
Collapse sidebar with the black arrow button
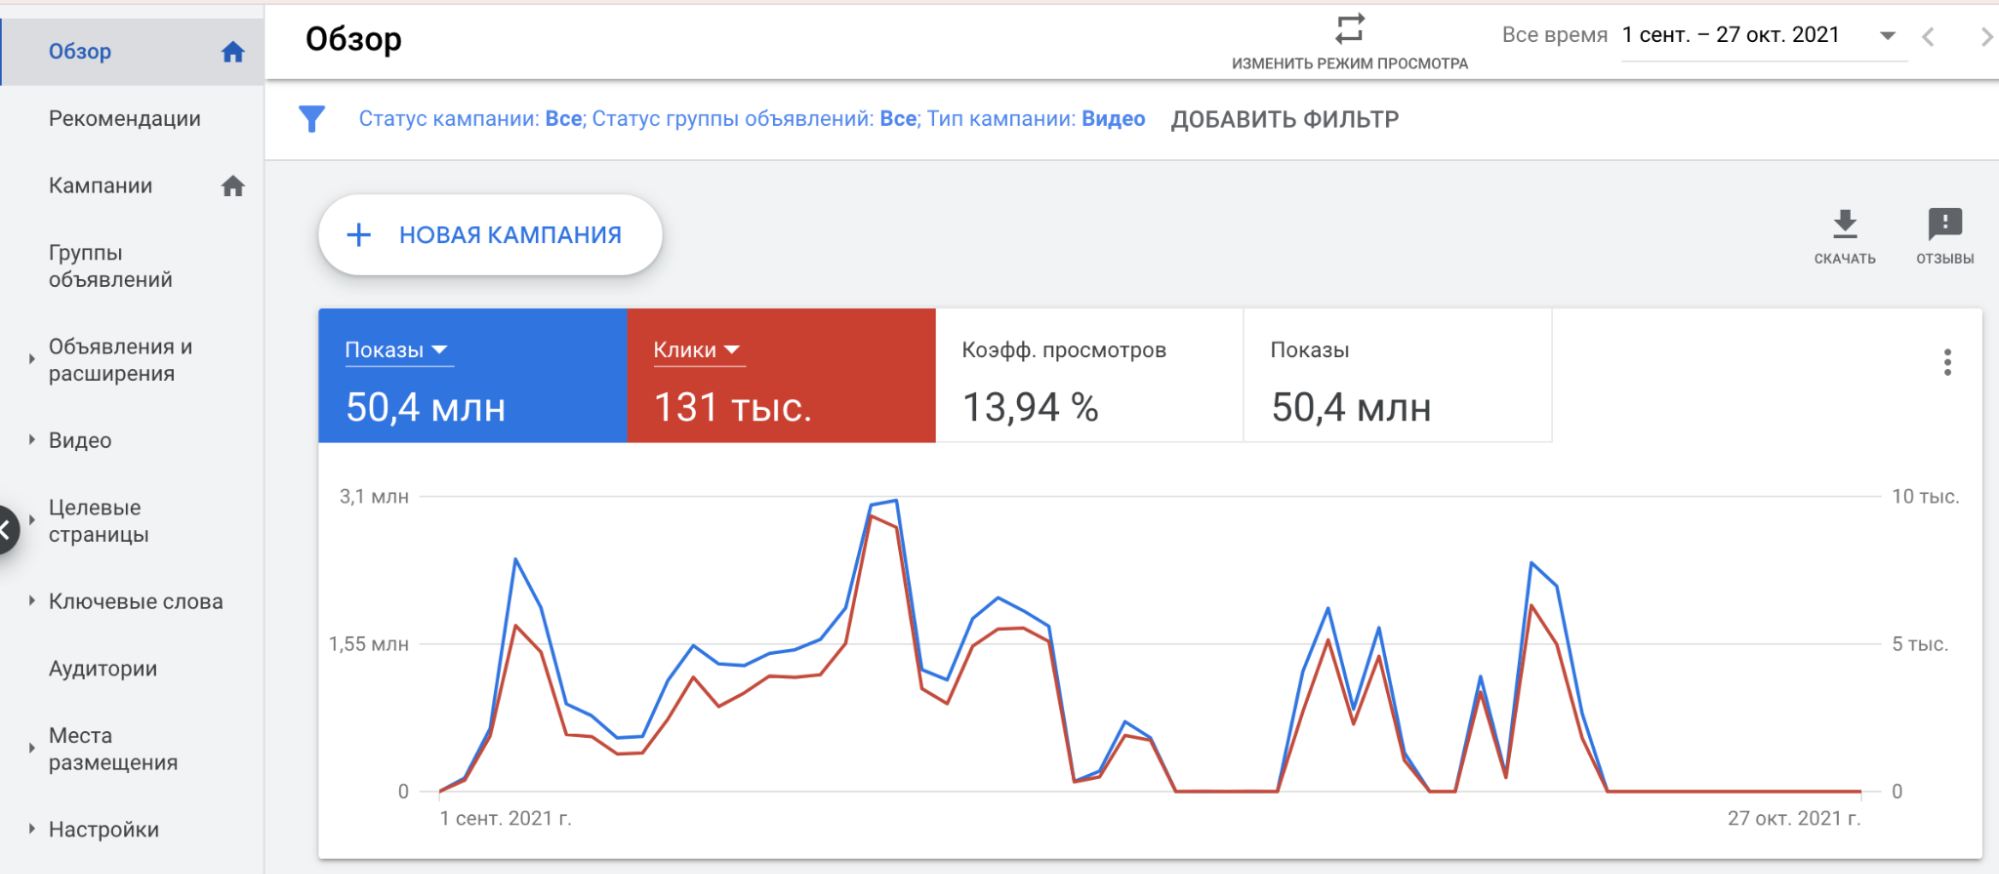(5, 530)
